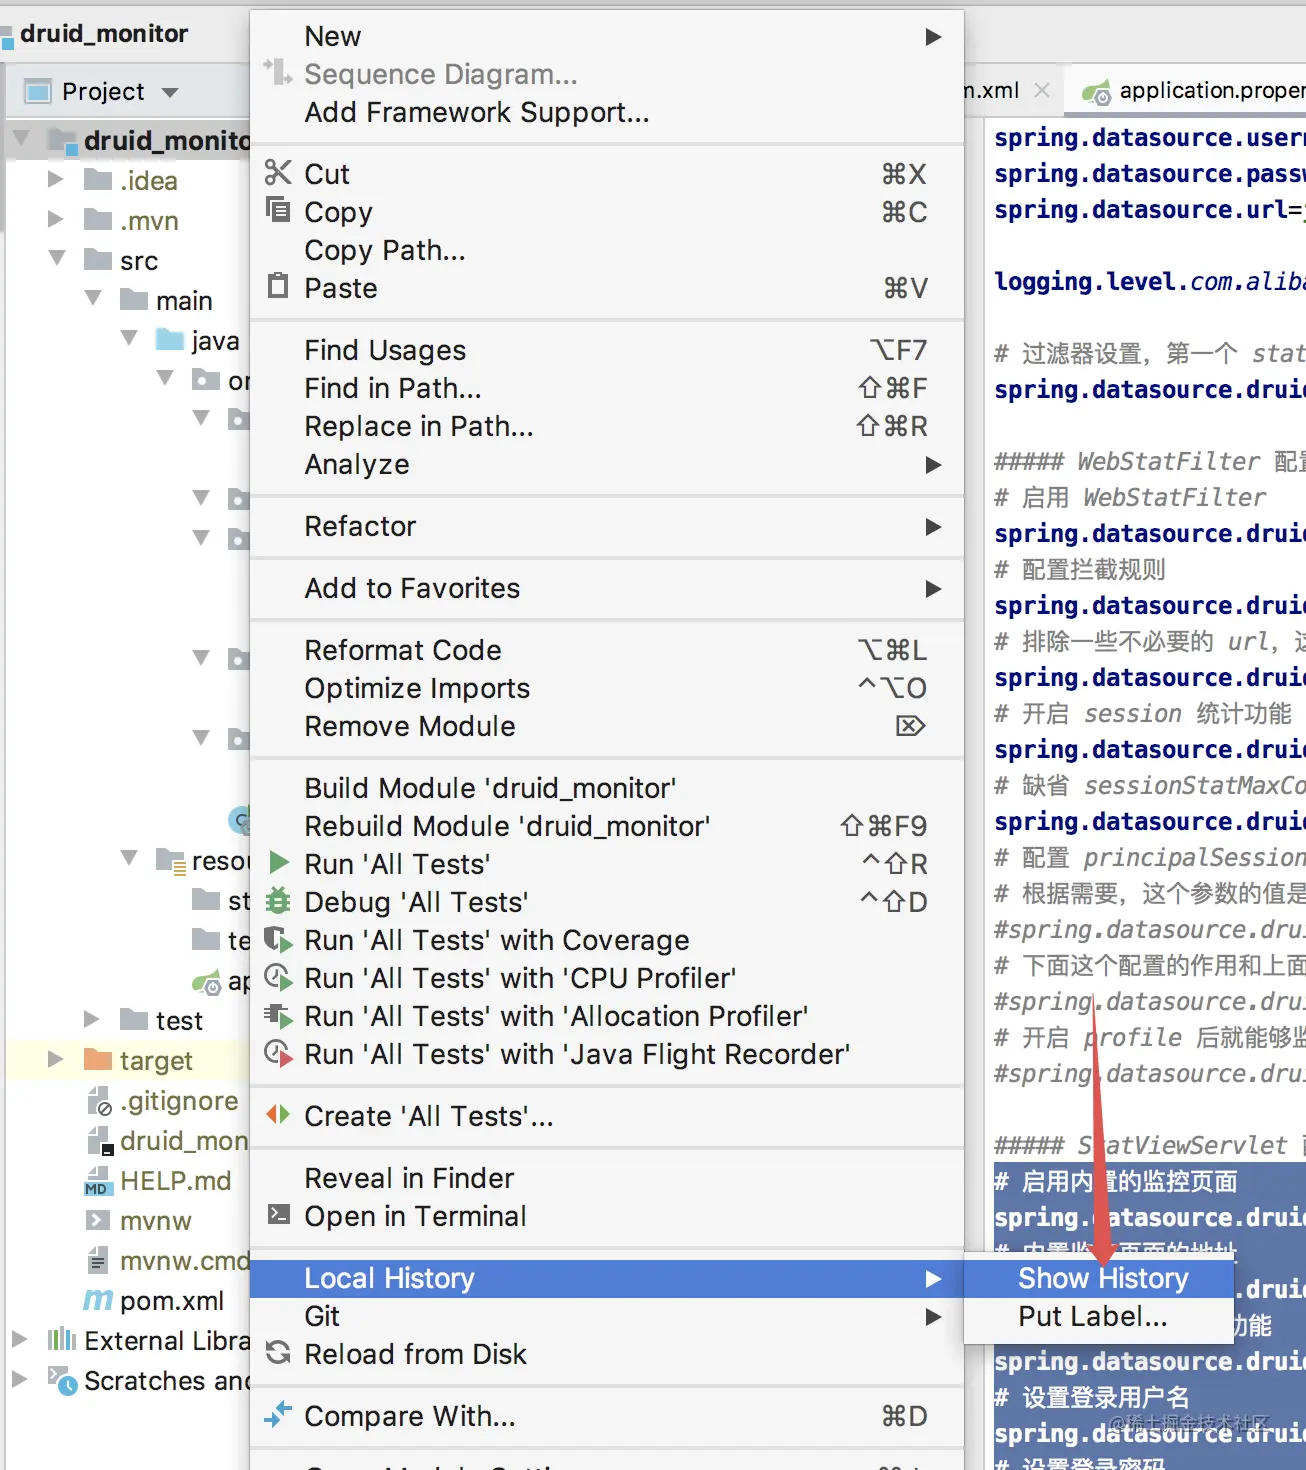1306x1470 pixels.
Task: Click the Run 'All Tests' green play icon
Action: tap(279, 862)
